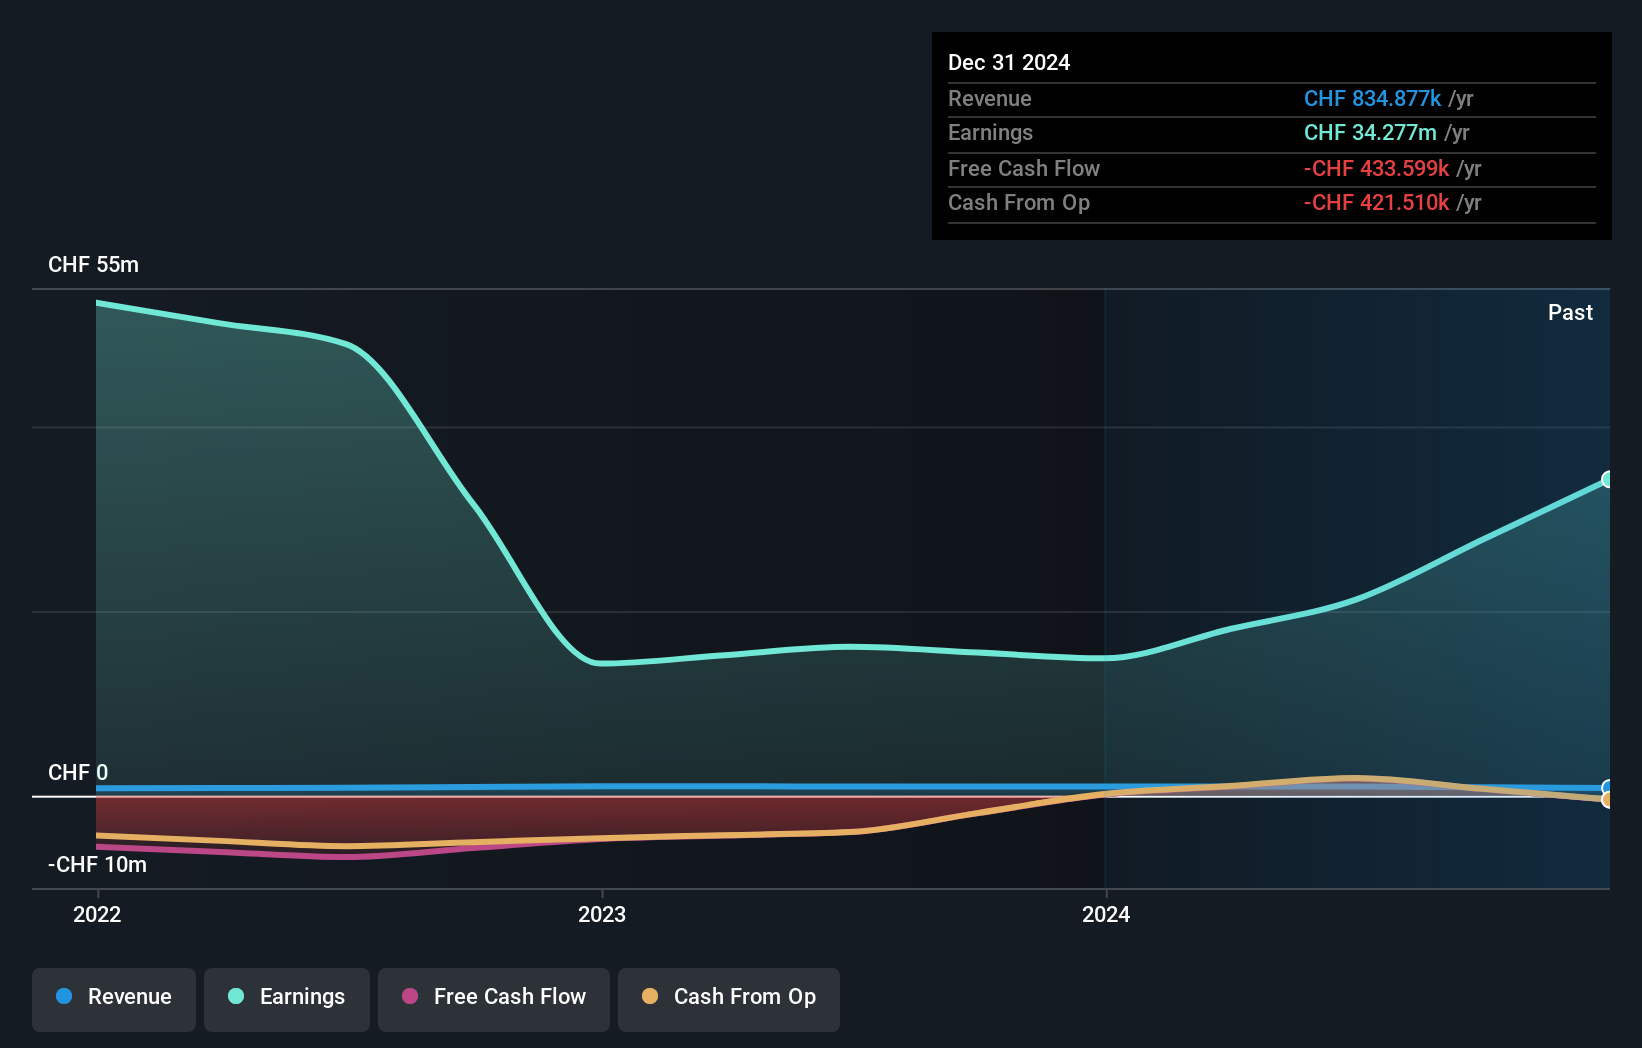Click the CHF 834.877k revenue value
This screenshot has width=1642, height=1048.
point(1372,99)
